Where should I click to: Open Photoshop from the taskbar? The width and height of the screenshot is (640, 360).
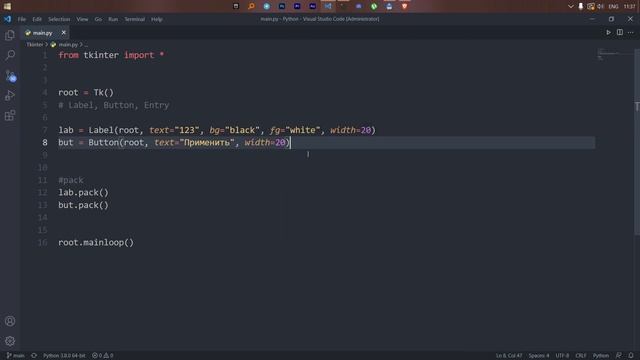282,6
